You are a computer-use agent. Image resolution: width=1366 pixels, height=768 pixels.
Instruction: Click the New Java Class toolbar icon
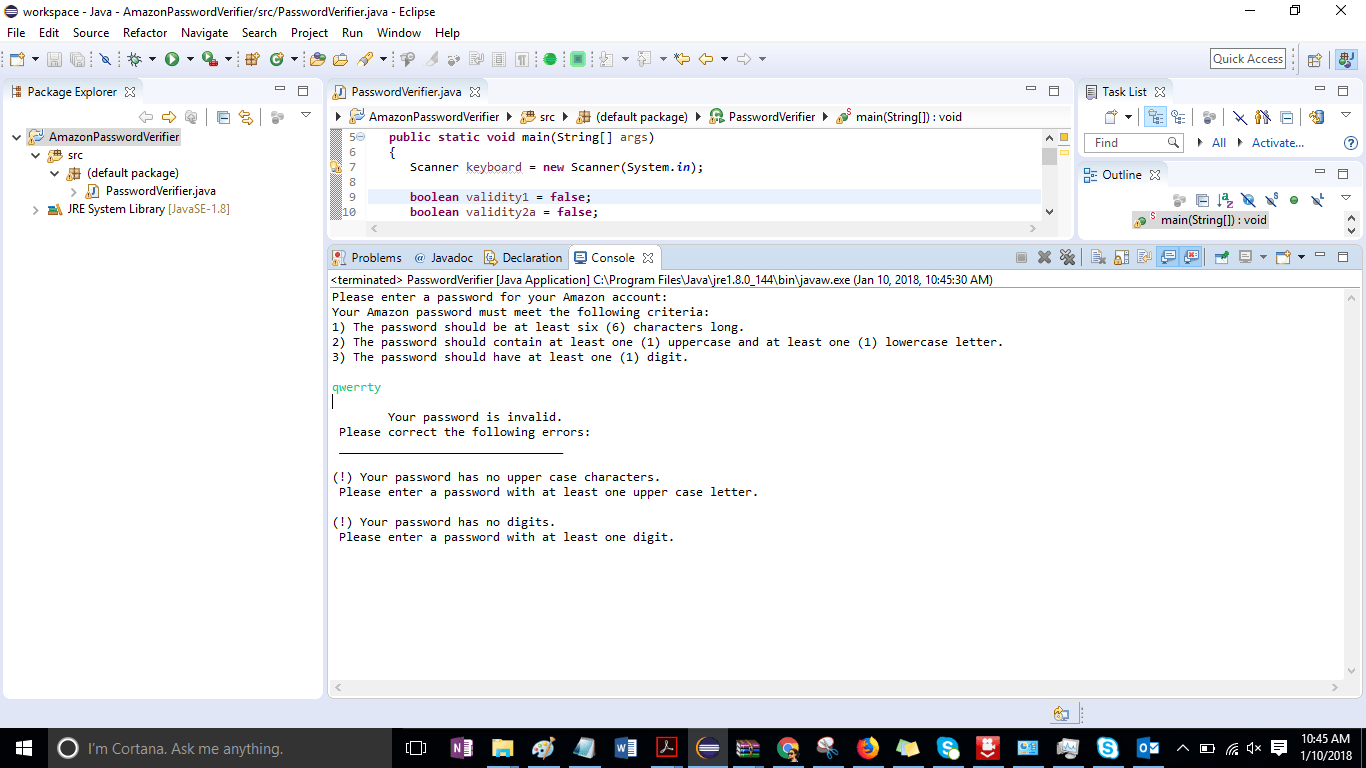[277, 60]
